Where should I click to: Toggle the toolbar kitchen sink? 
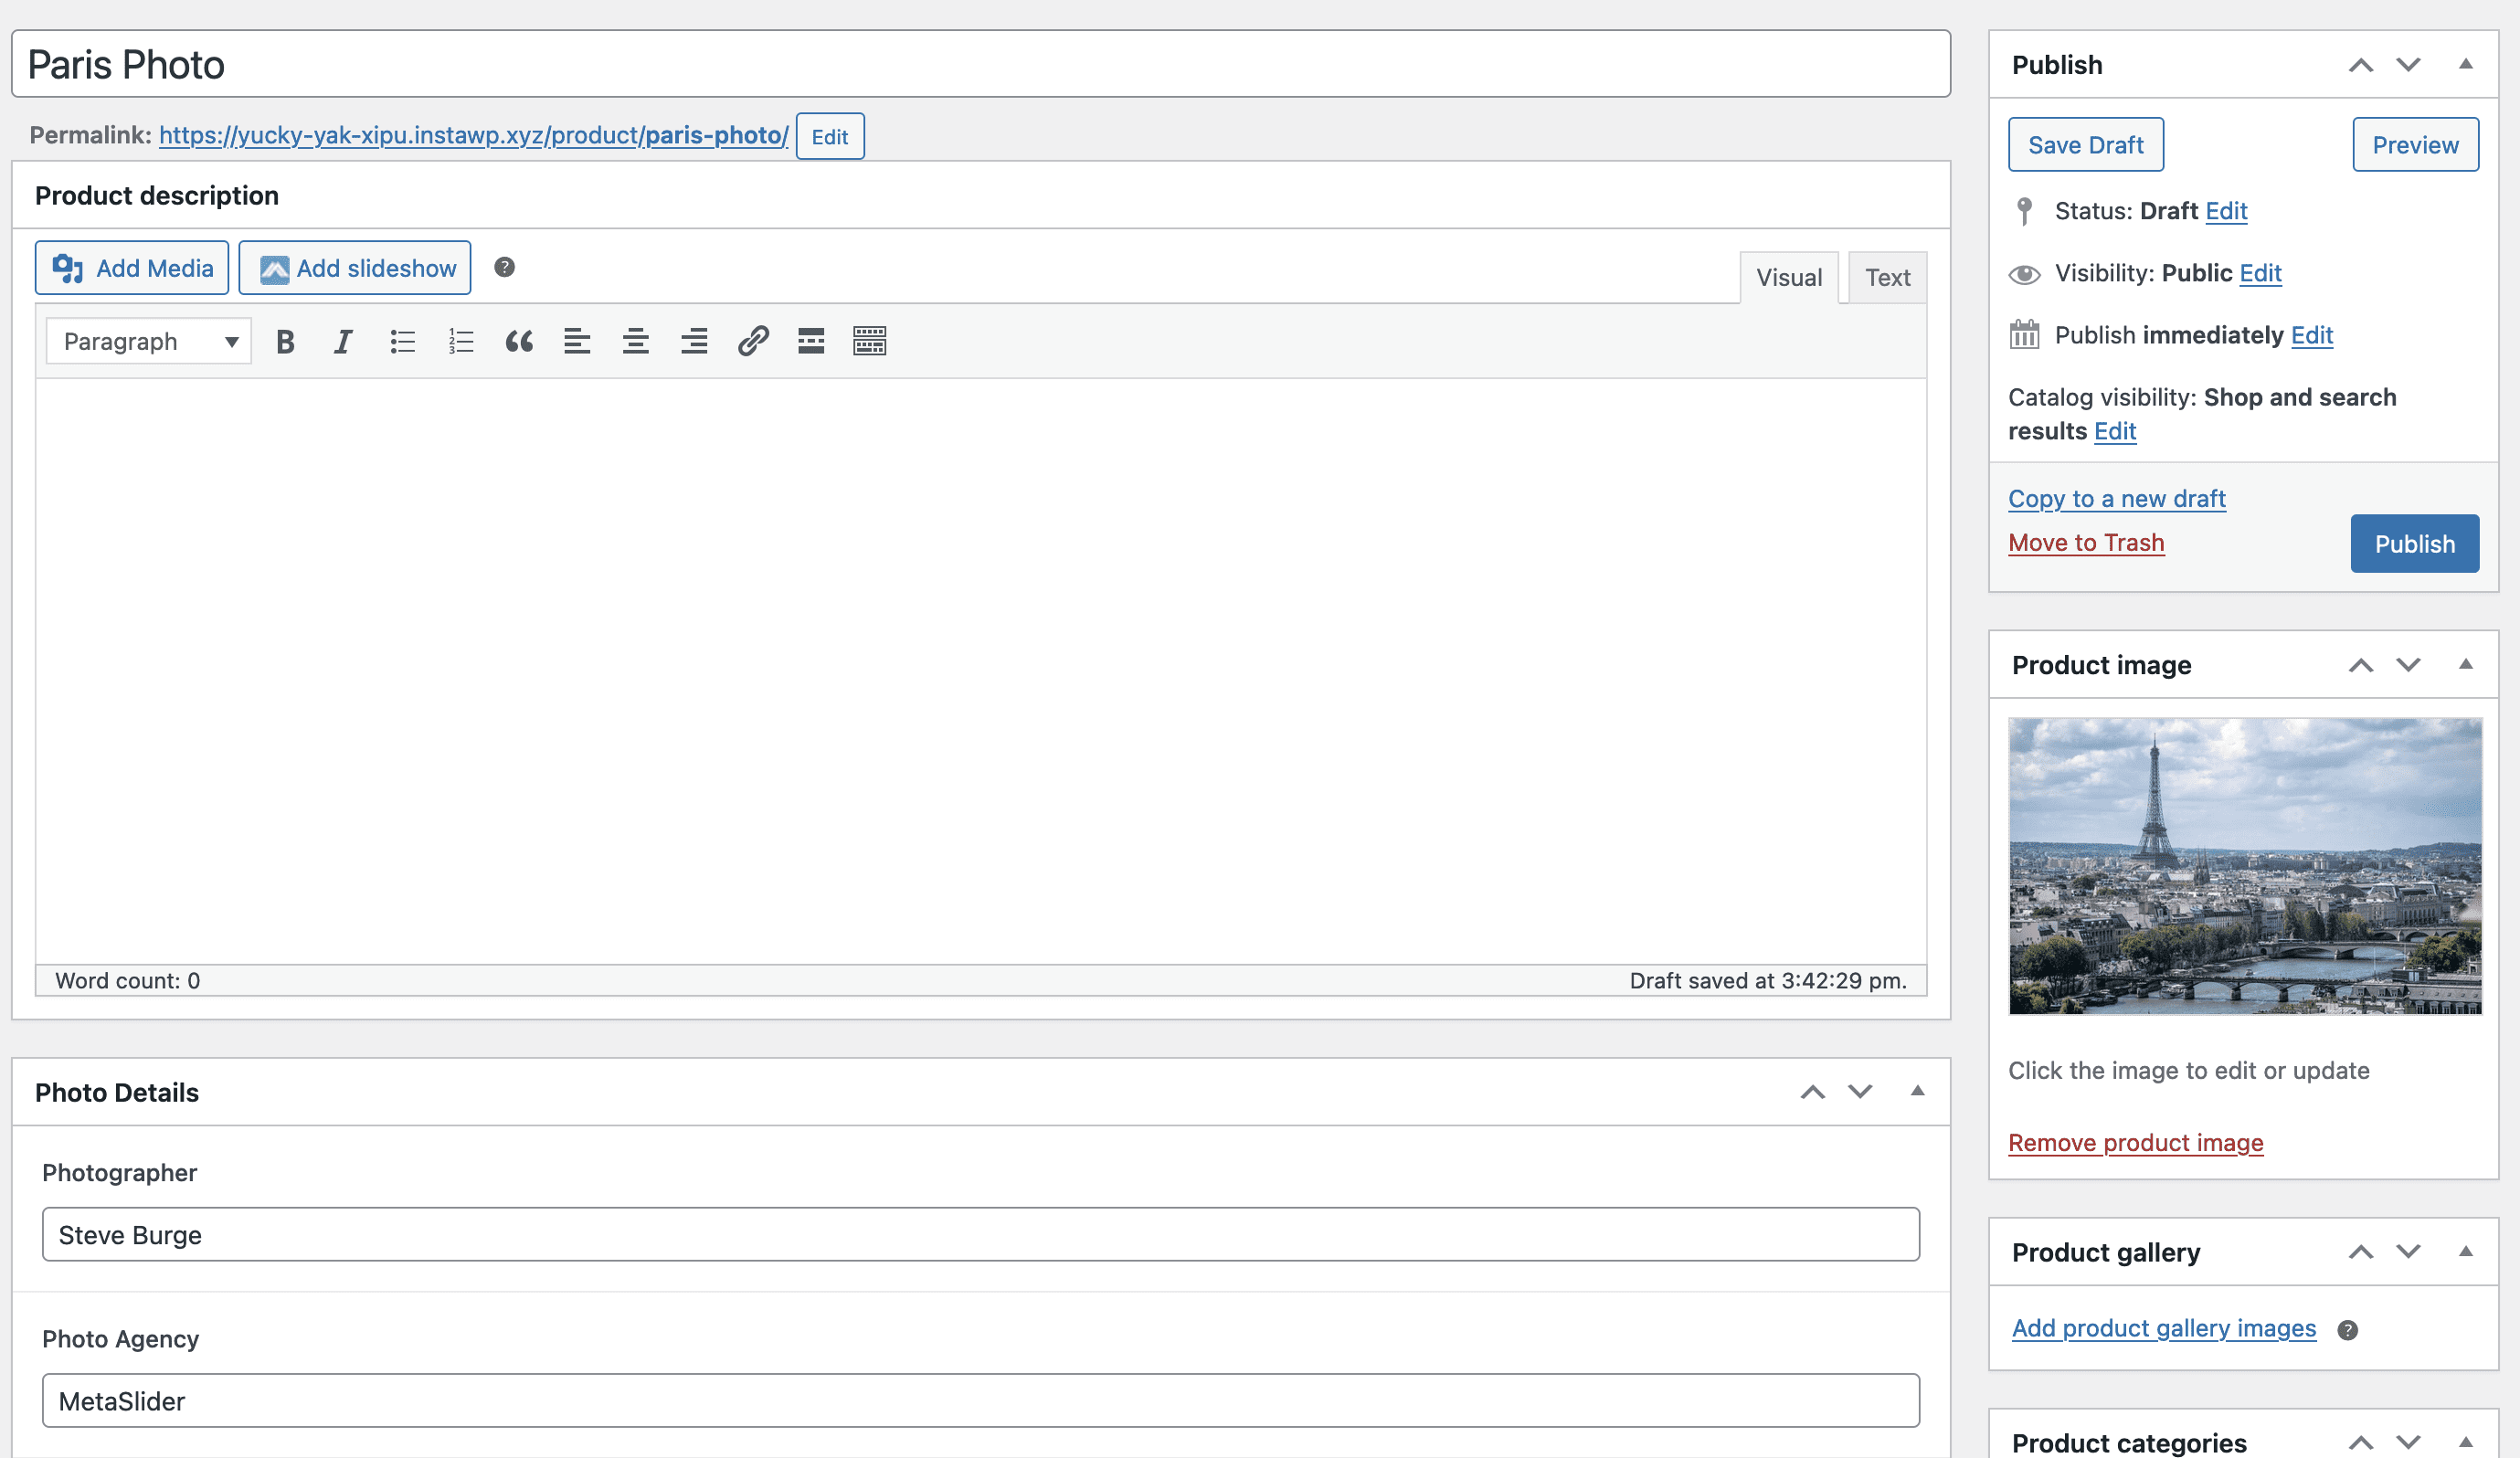[869, 342]
